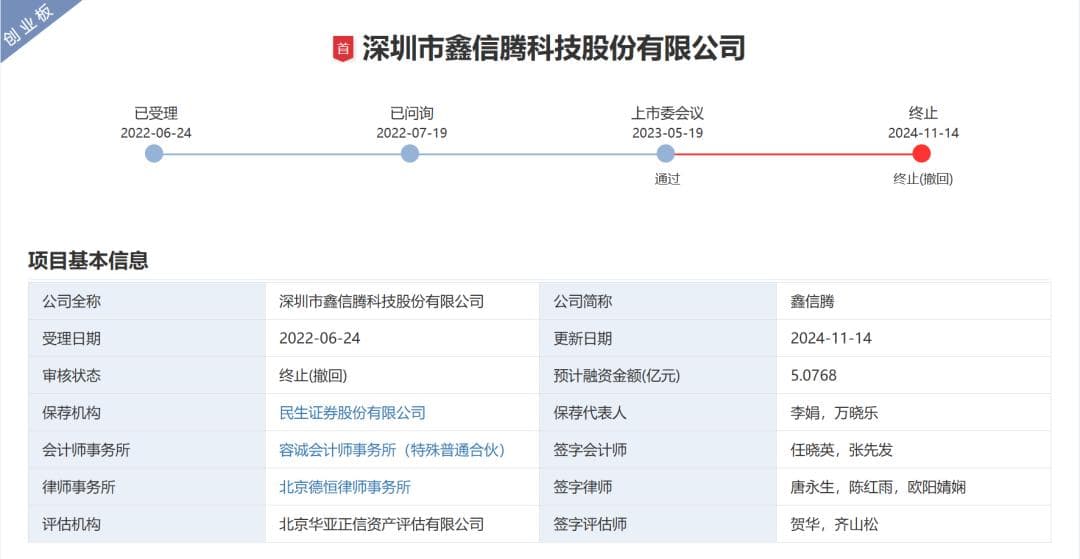Click the 预计融资金额 value 5.0768
This screenshot has width=1080, height=559.
coord(813,375)
